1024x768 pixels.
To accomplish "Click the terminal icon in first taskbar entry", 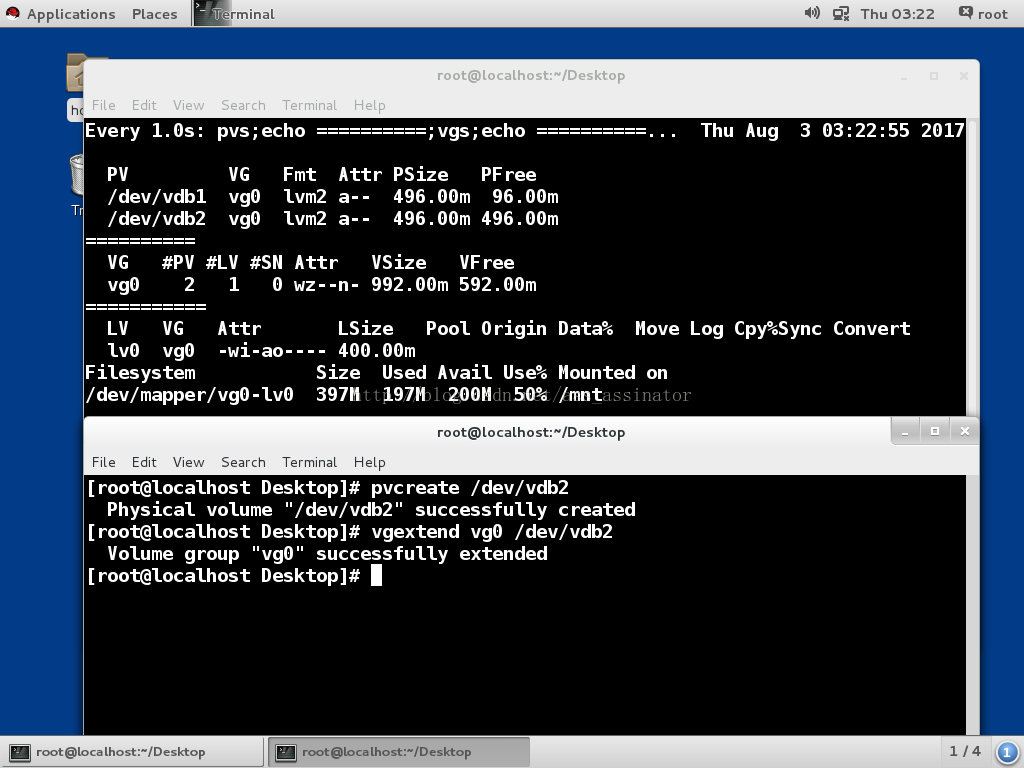I will pos(19,752).
